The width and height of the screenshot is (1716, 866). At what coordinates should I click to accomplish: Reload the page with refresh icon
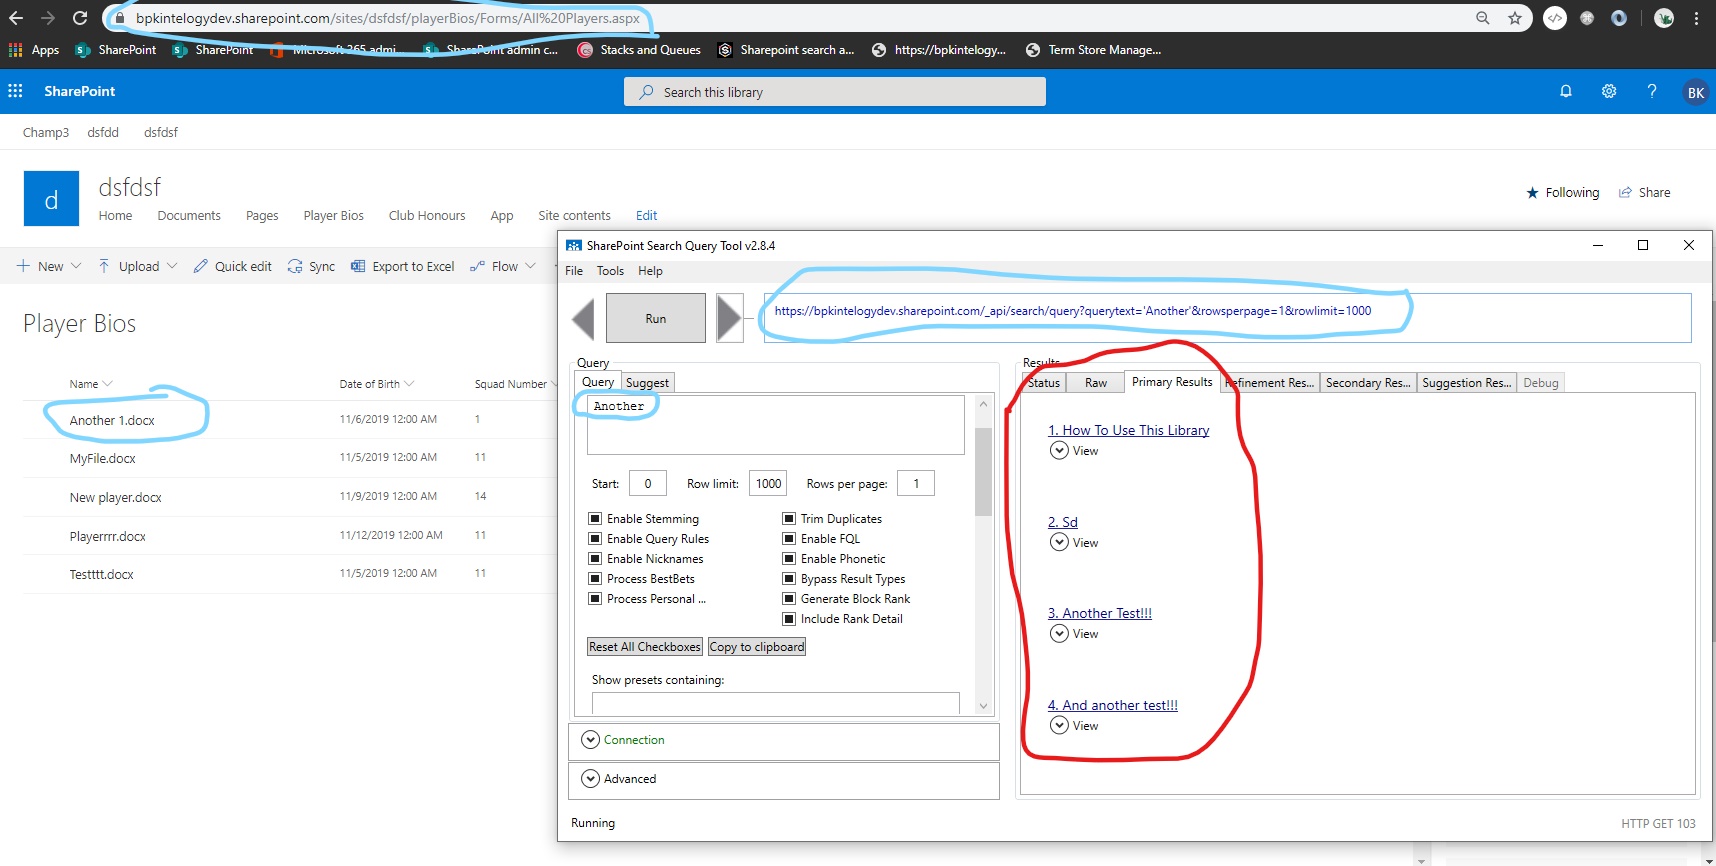[x=80, y=18]
